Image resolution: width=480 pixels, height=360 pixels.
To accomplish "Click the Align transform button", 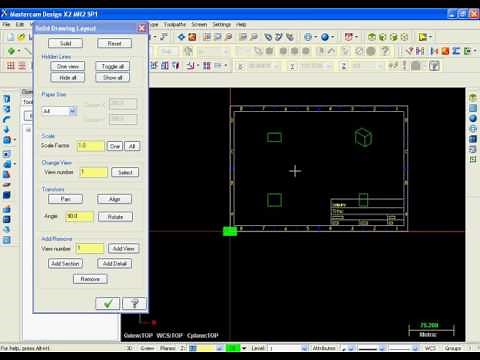I will [114, 199].
